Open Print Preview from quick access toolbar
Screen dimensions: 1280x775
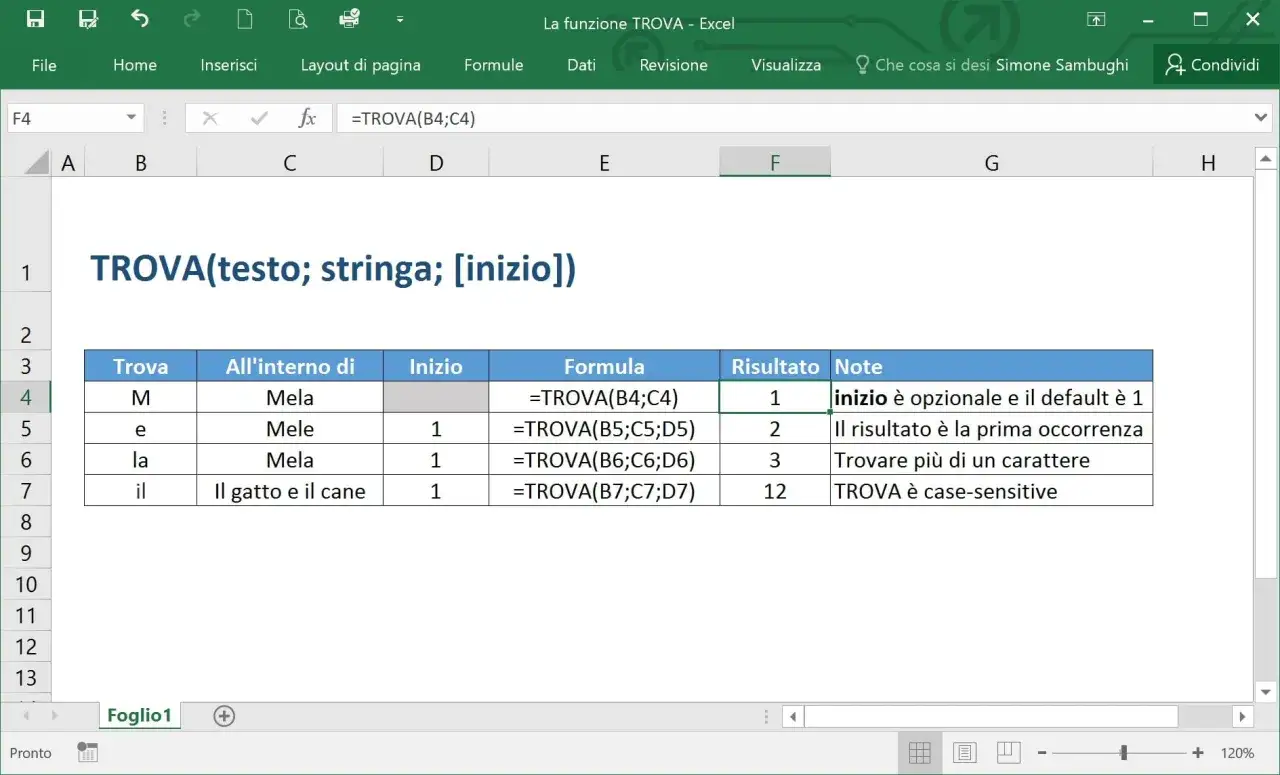point(297,19)
